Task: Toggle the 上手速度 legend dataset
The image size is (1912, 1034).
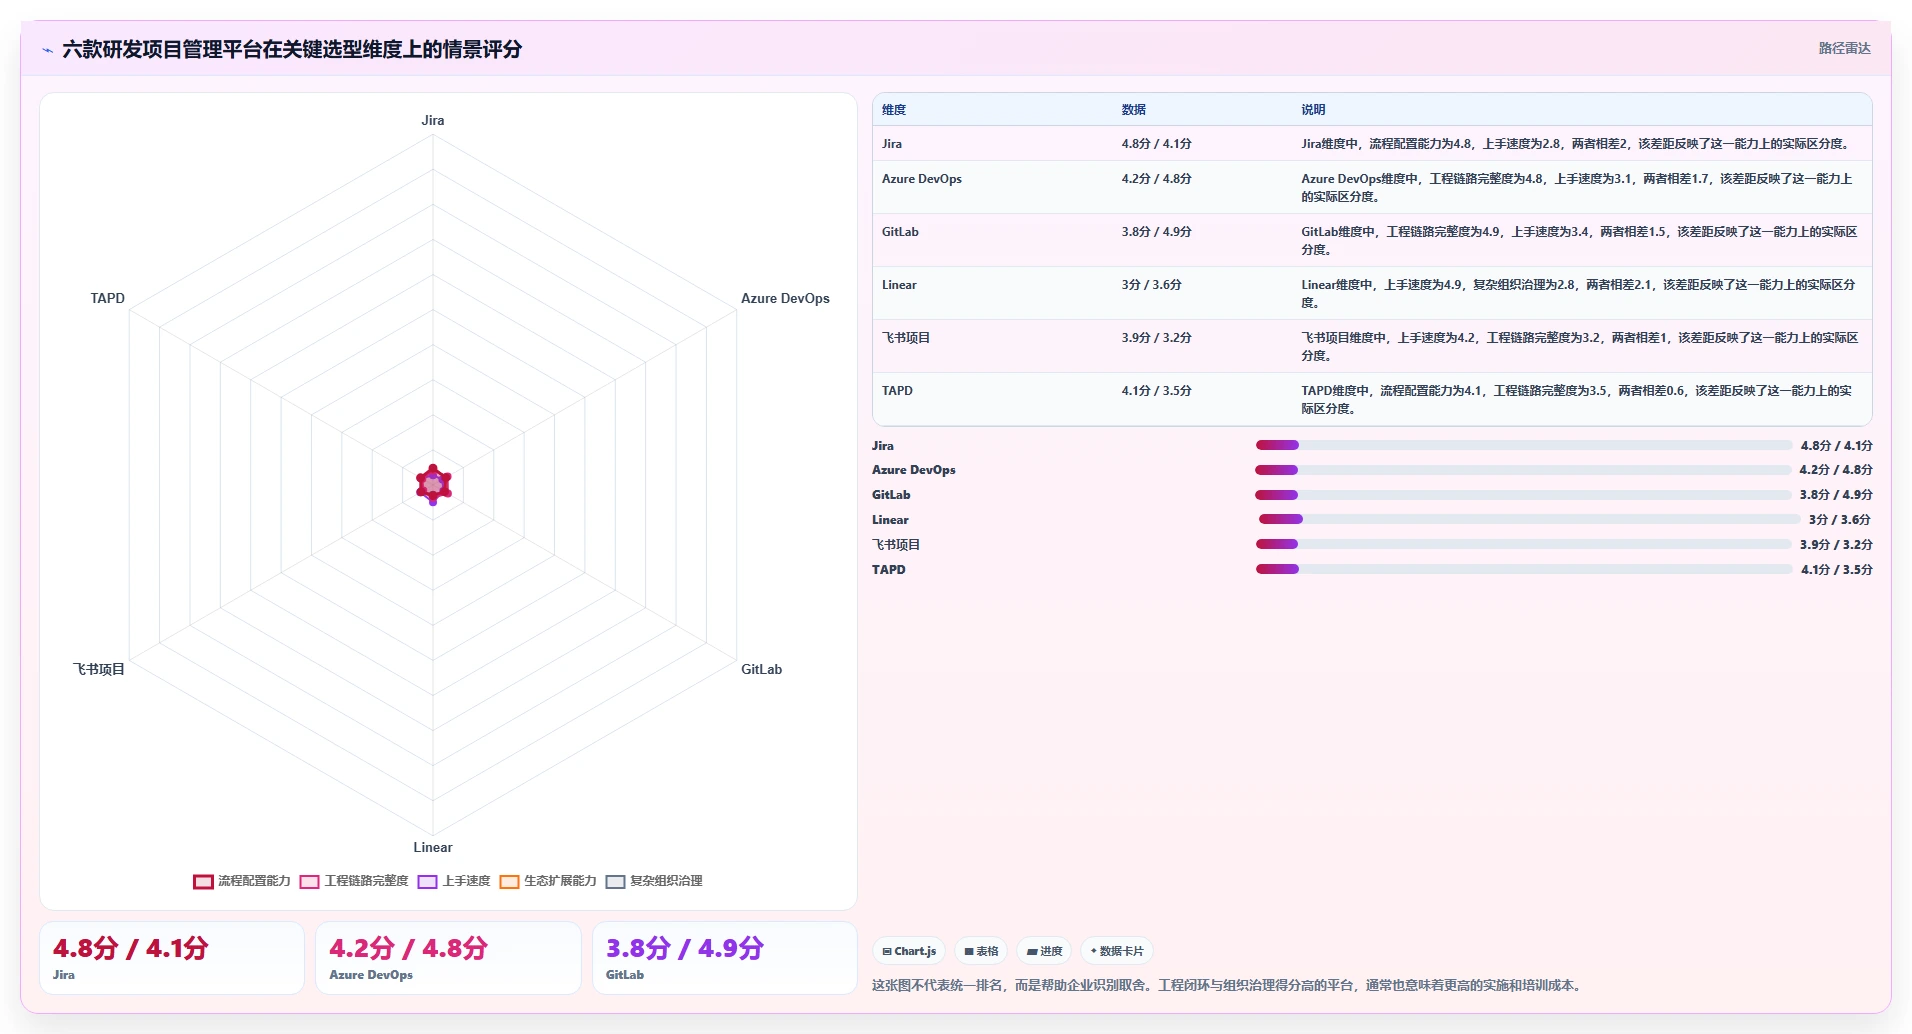Action: click(454, 881)
